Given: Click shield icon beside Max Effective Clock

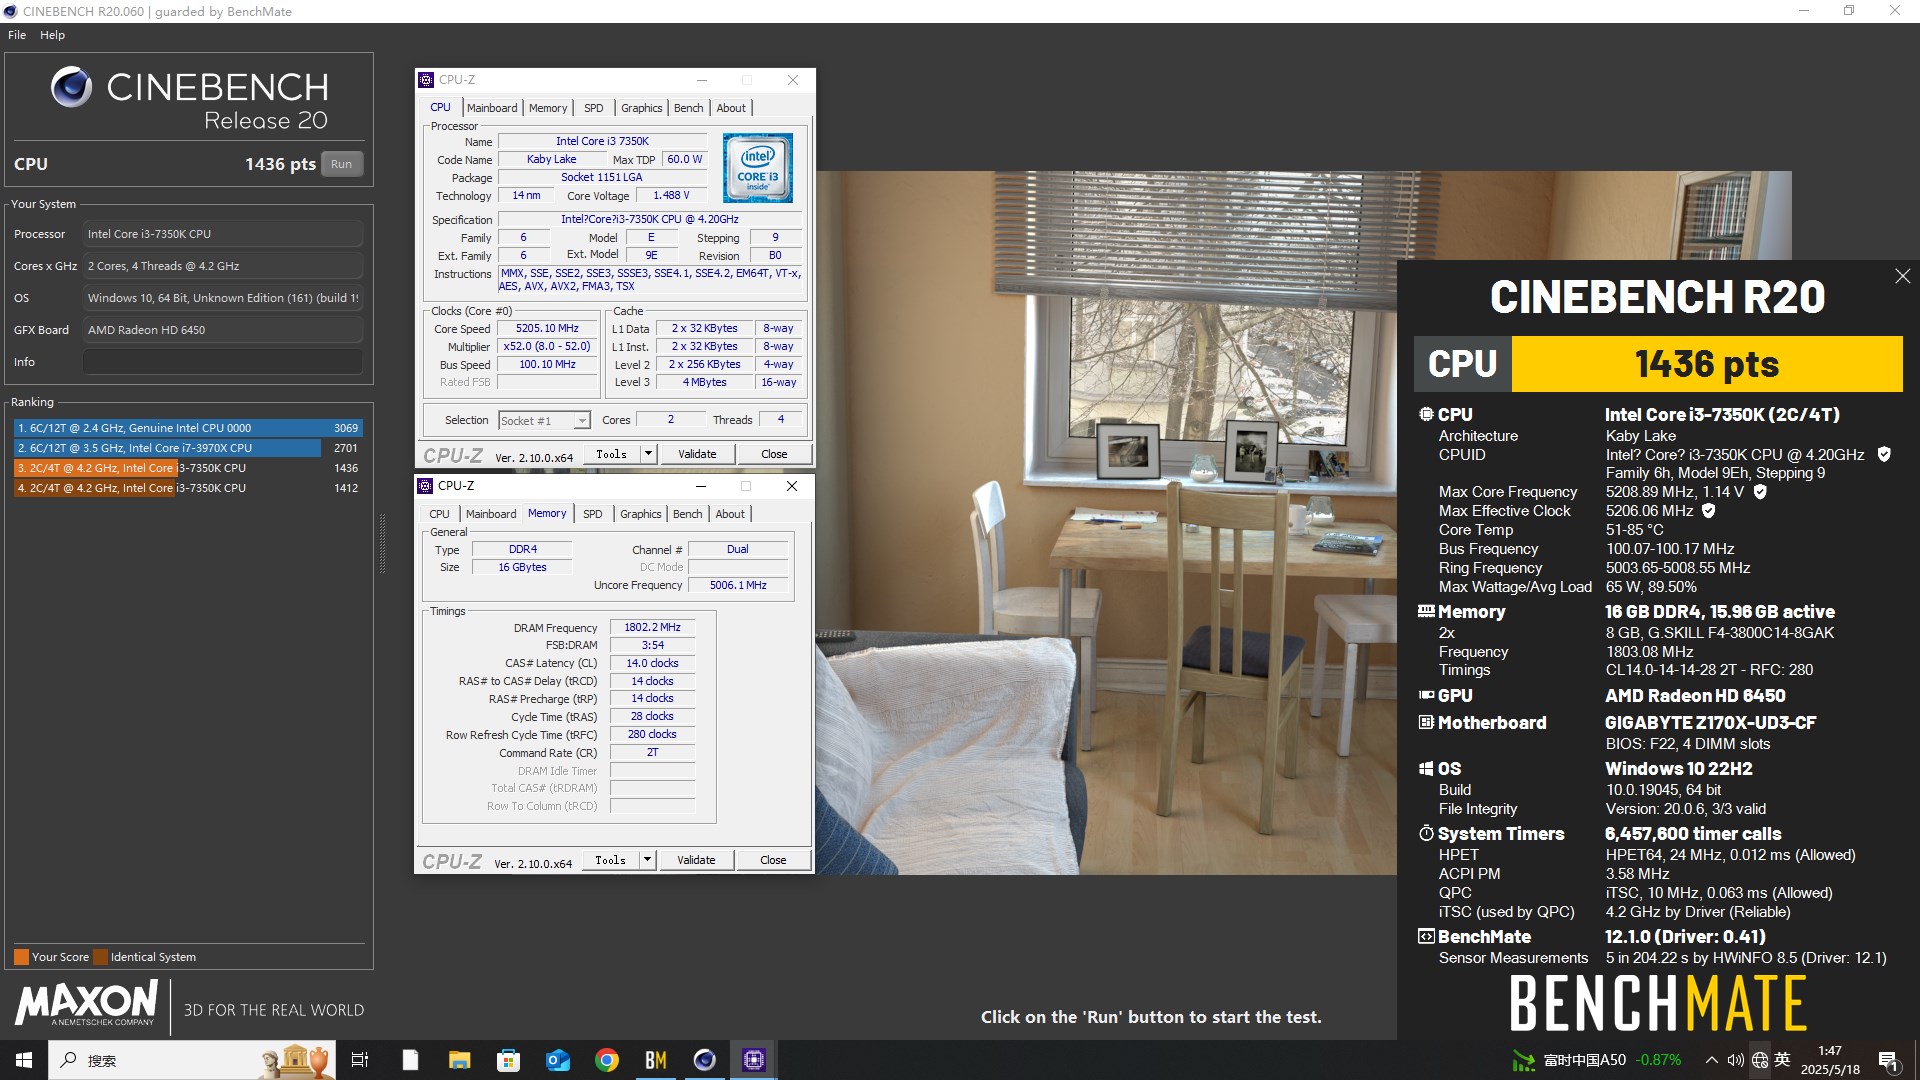Looking at the screenshot, I should point(1709,511).
